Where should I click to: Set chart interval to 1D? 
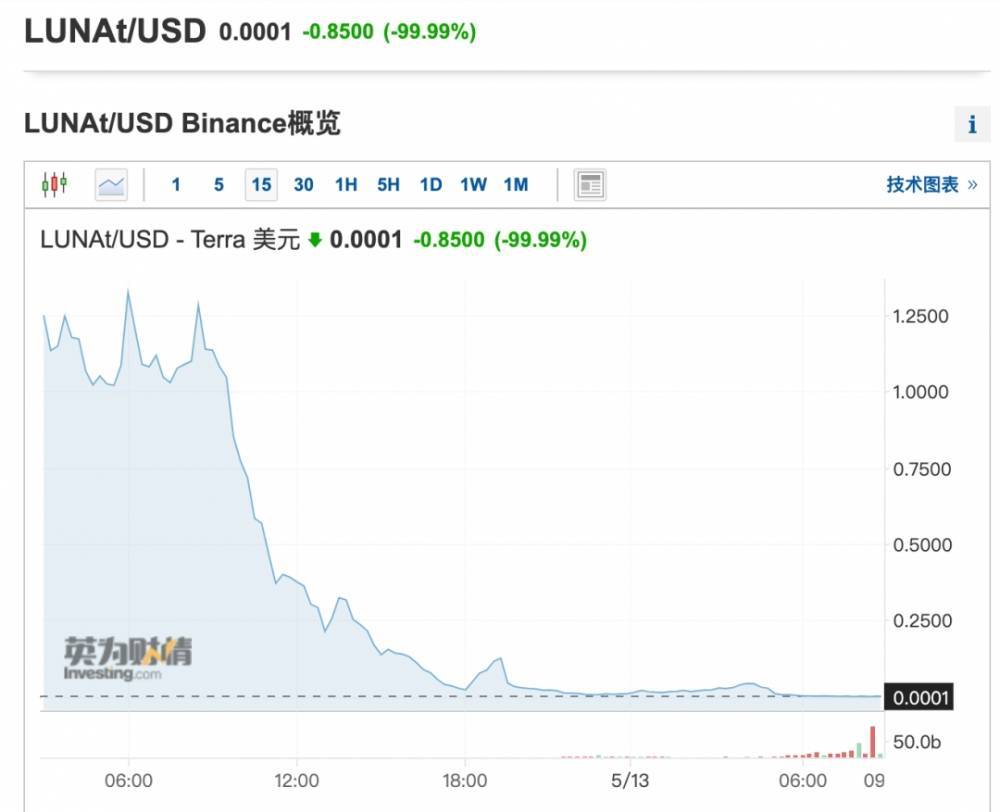click(431, 185)
